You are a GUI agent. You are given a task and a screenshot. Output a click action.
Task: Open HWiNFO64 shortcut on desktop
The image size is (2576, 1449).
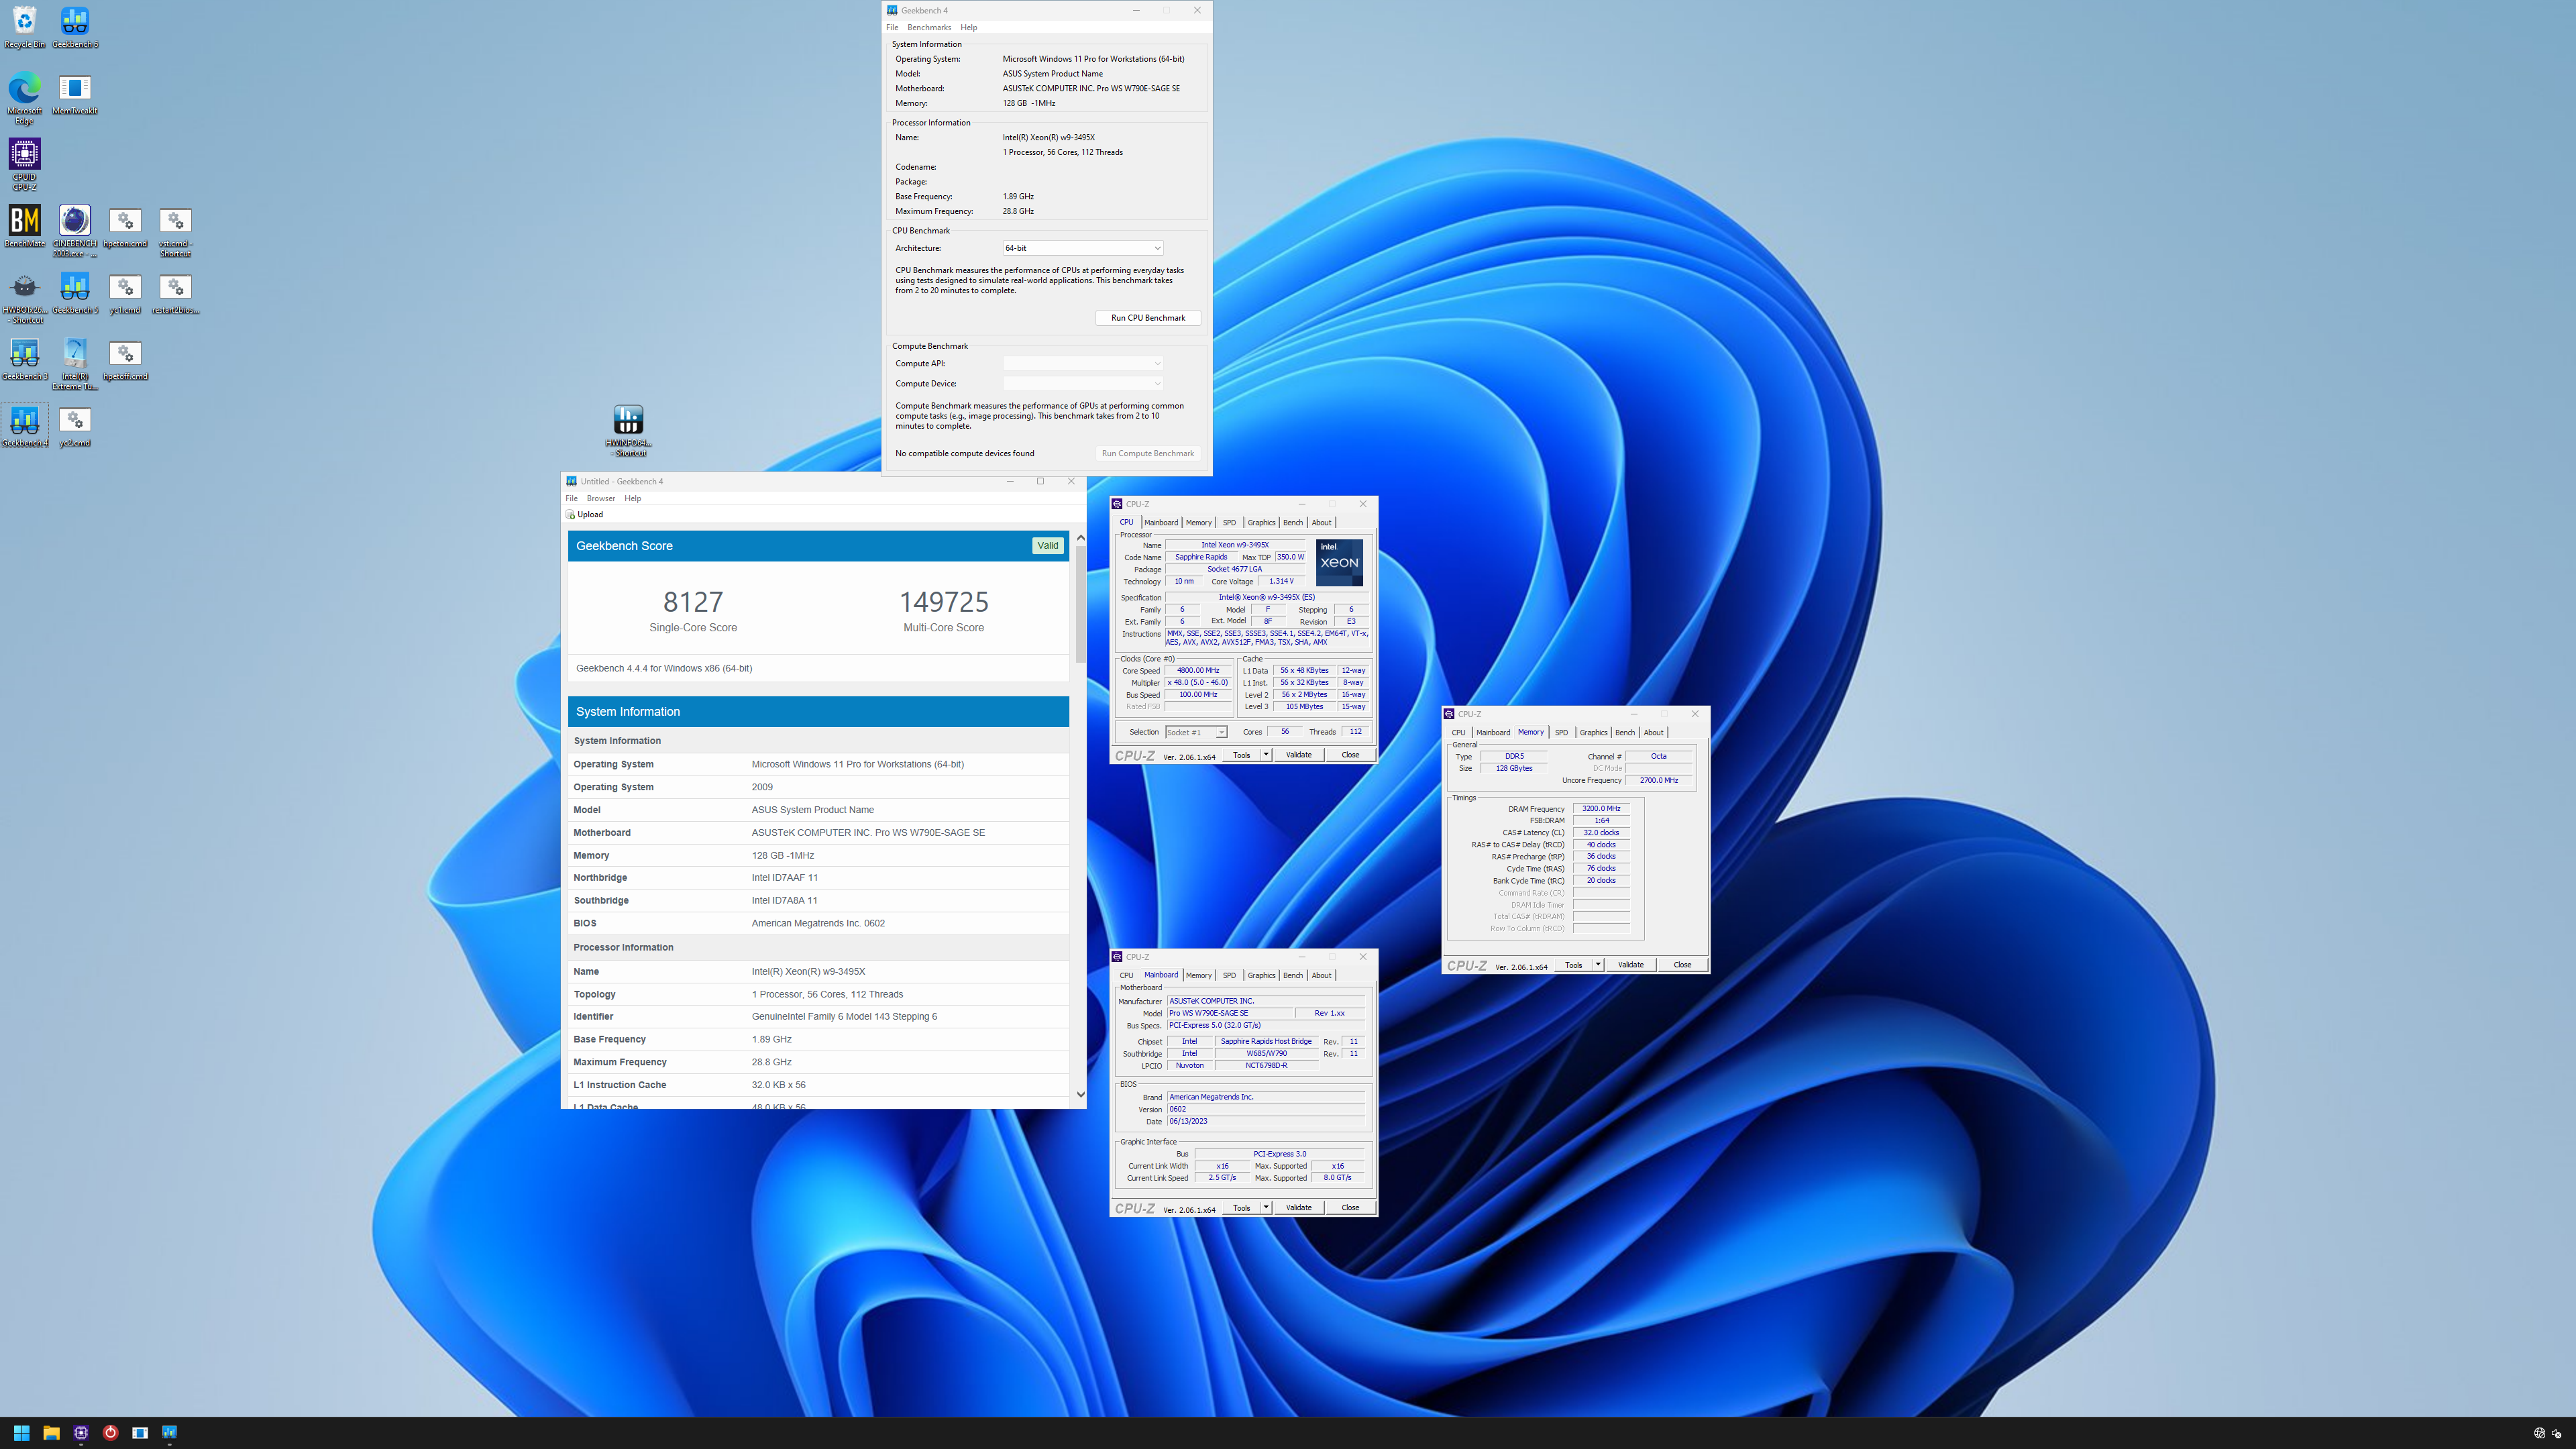(x=628, y=430)
